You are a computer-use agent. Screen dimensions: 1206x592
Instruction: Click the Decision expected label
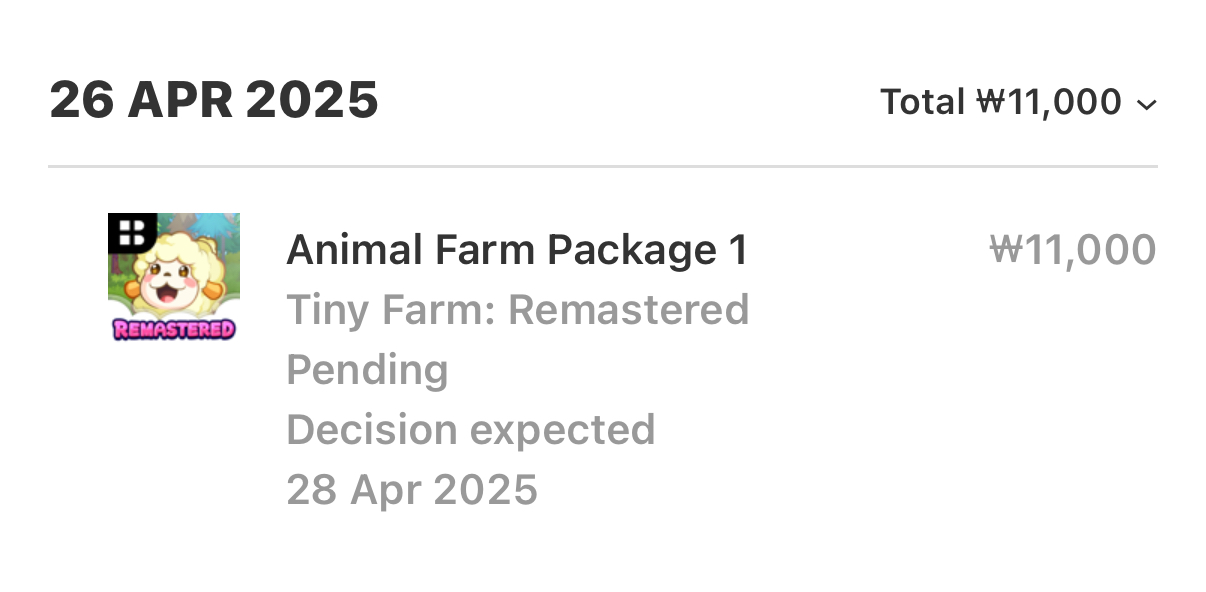470,430
